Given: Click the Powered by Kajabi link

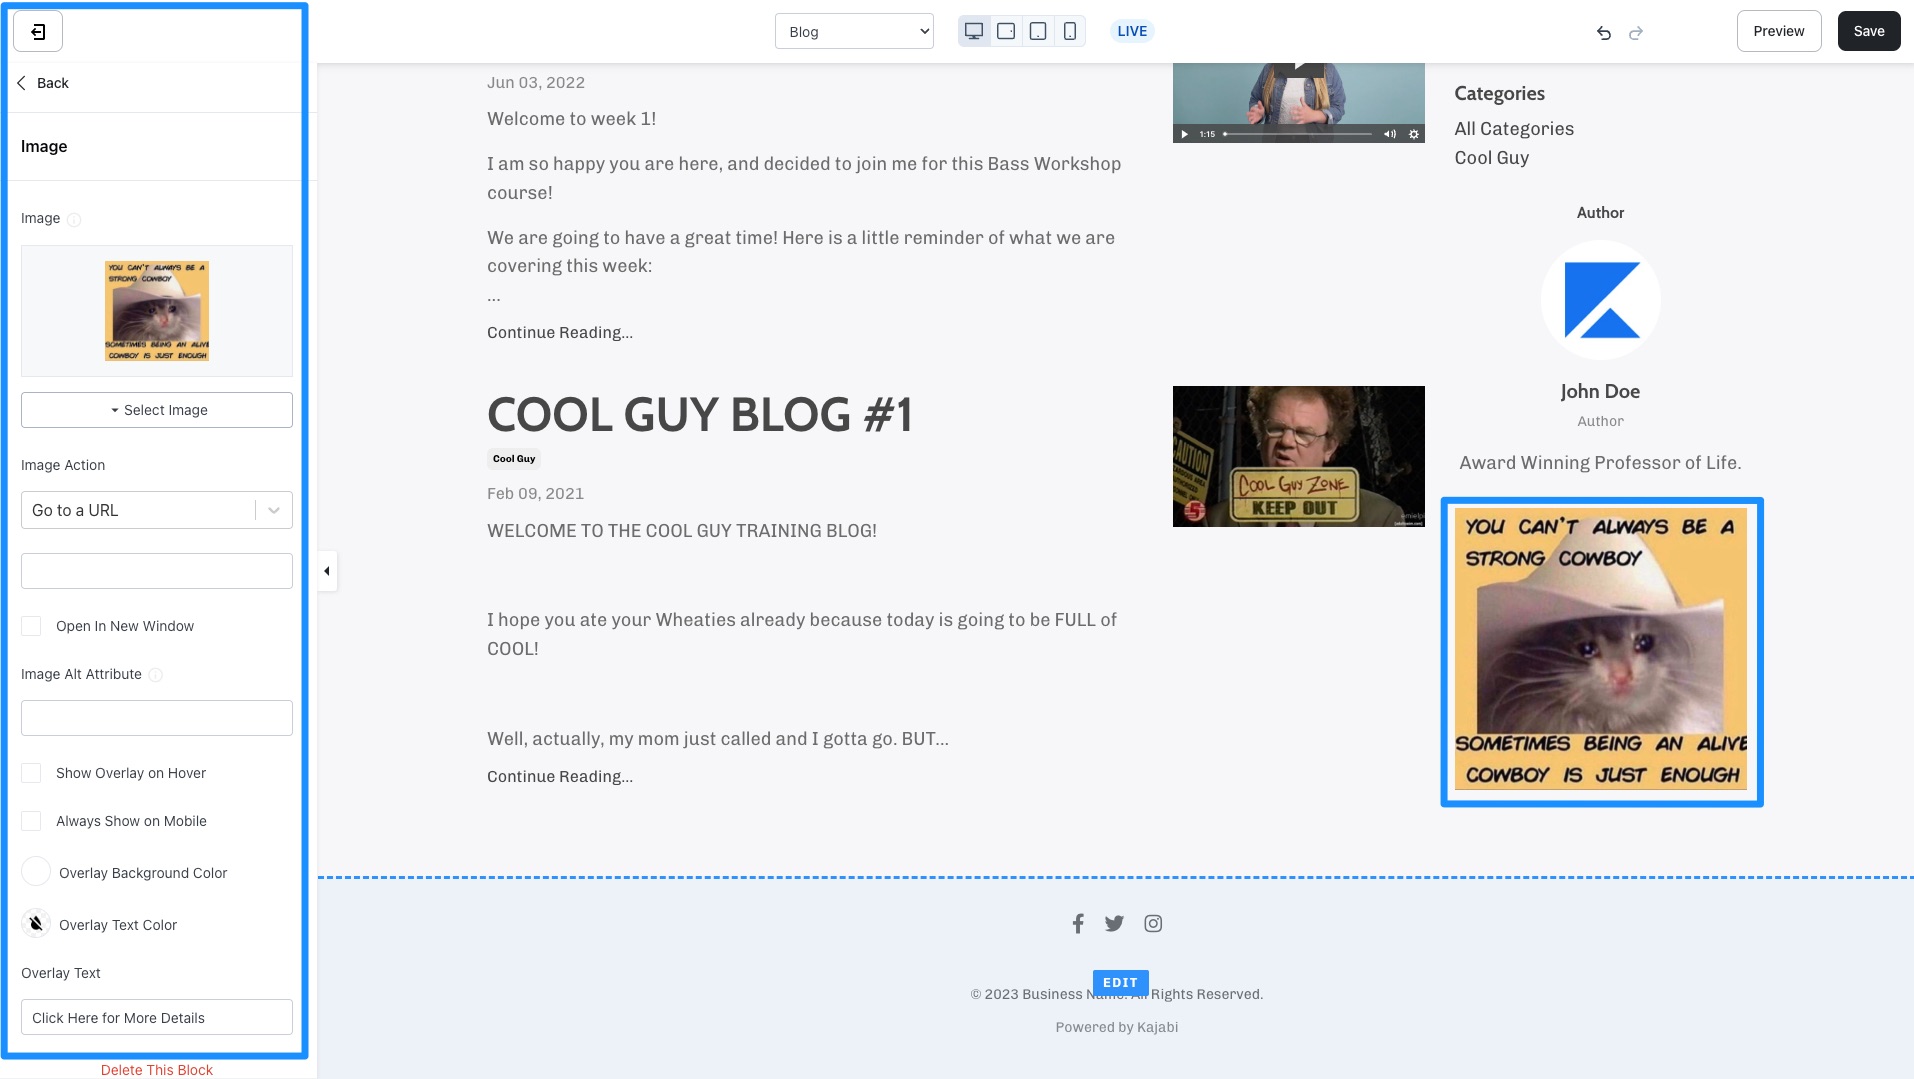Looking at the screenshot, I should coord(1116,1027).
